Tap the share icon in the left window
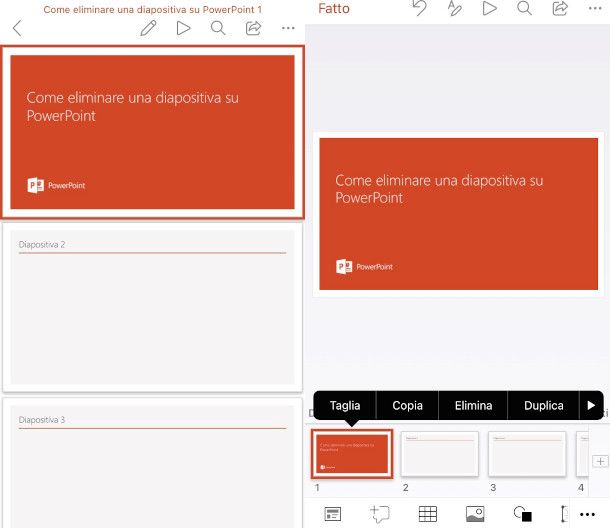The image size is (610, 528). (253, 28)
